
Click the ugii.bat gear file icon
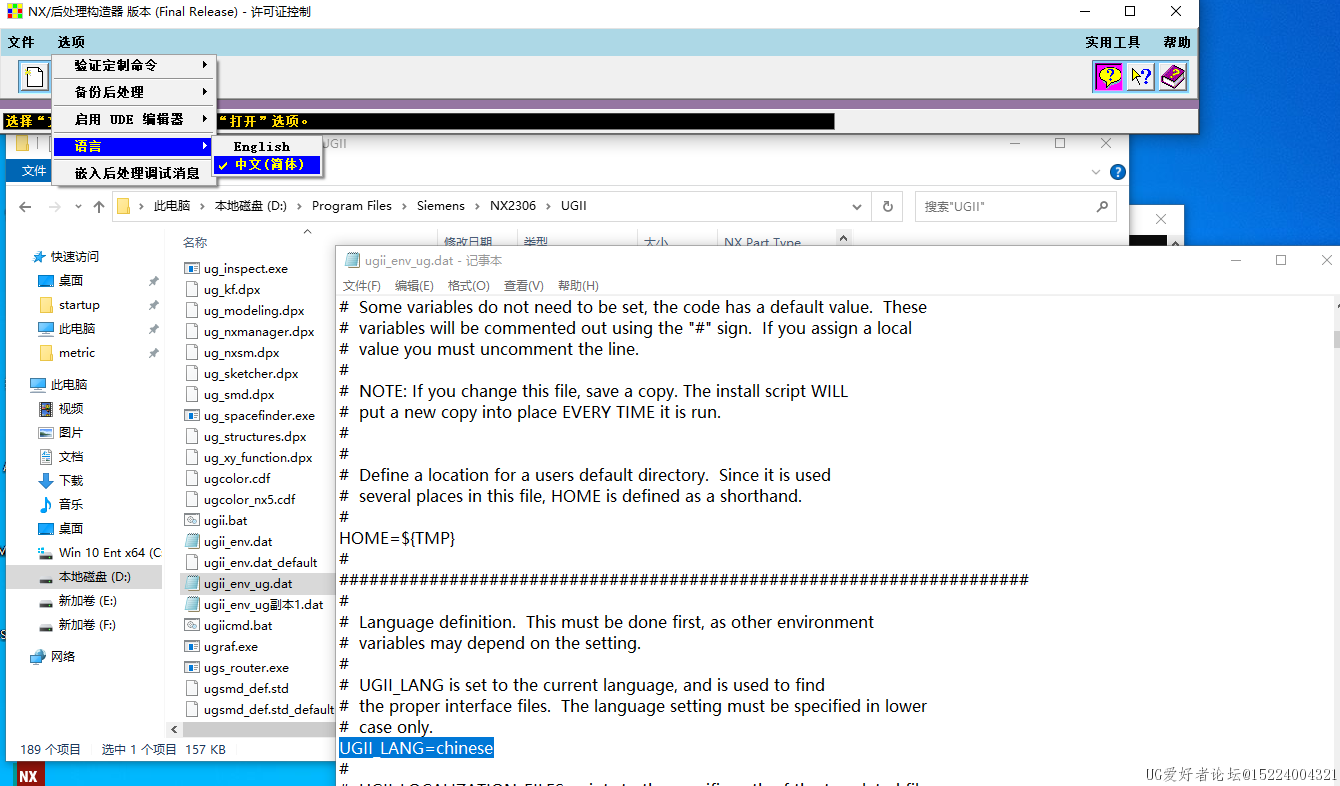pyautogui.click(x=193, y=520)
